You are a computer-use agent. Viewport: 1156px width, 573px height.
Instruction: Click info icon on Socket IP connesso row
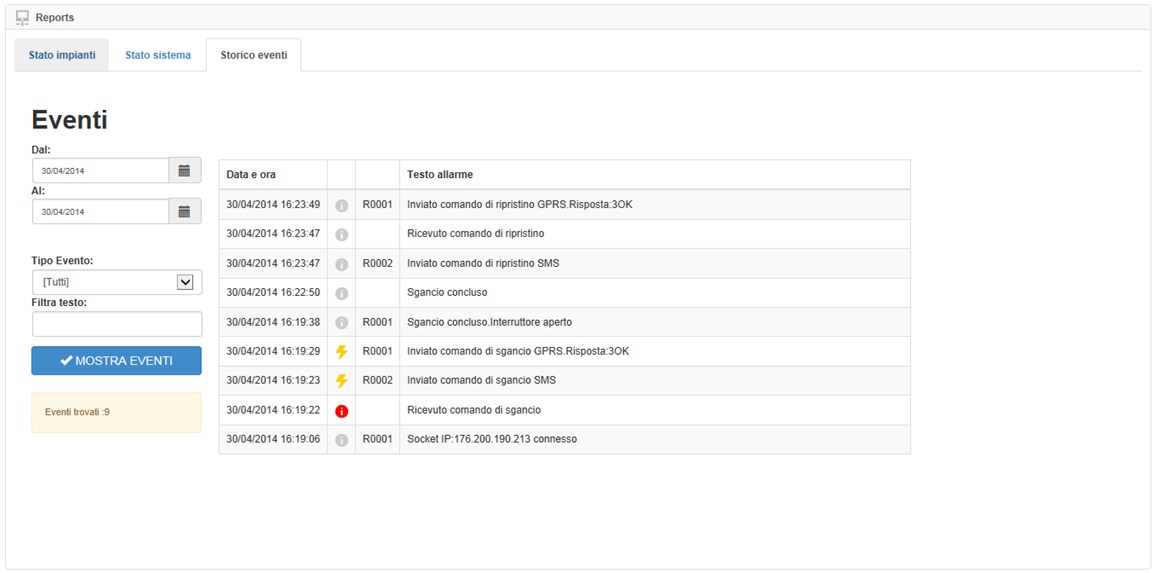[x=341, y=440]
